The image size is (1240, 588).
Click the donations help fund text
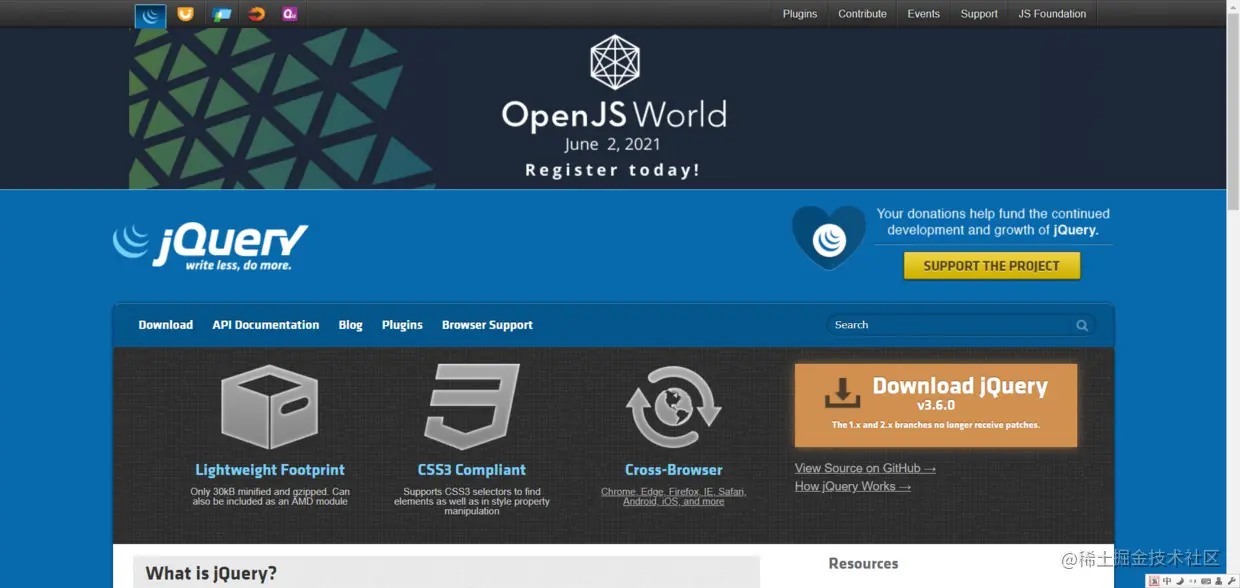993,222
